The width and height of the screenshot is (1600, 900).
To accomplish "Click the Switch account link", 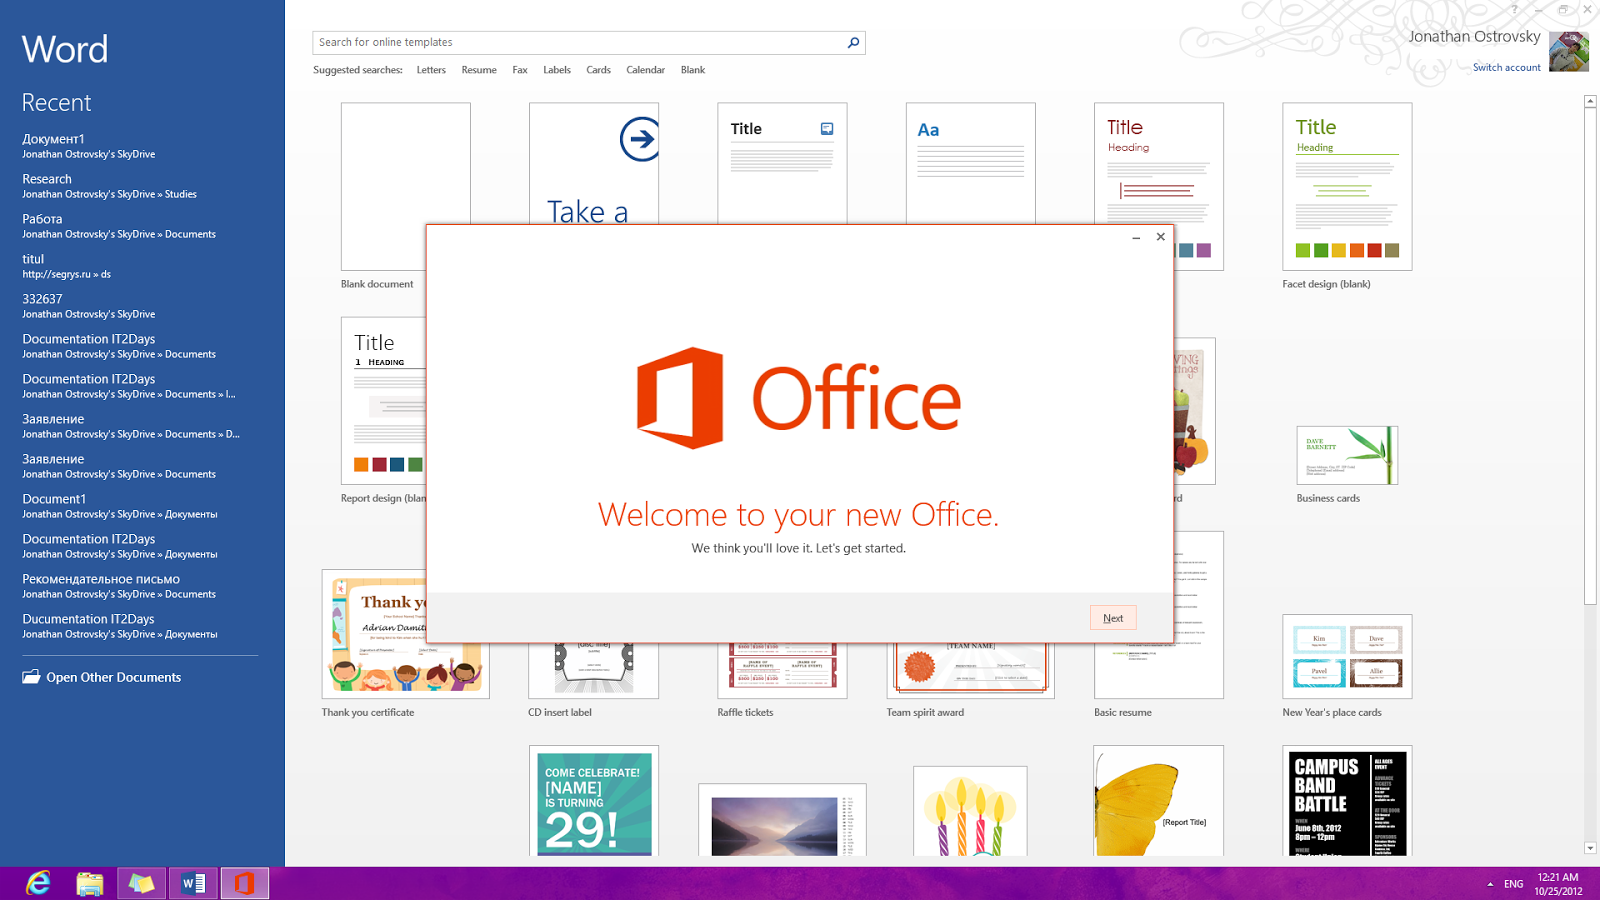I will click(1507, 68).
